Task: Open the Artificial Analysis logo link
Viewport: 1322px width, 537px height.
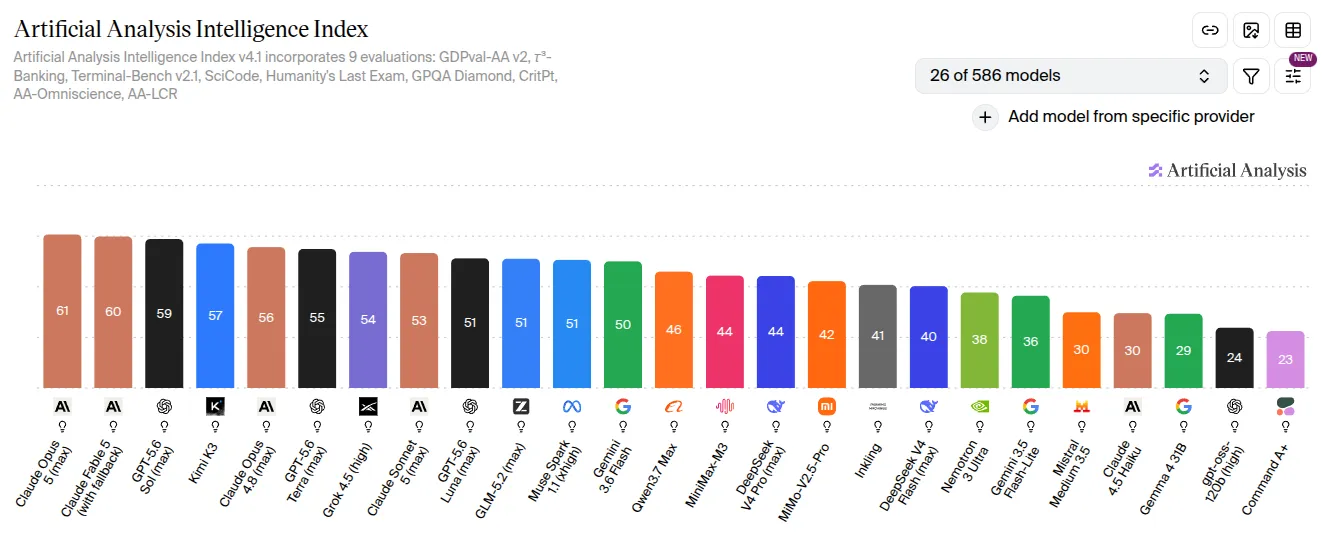Action: click(1227, 170)
